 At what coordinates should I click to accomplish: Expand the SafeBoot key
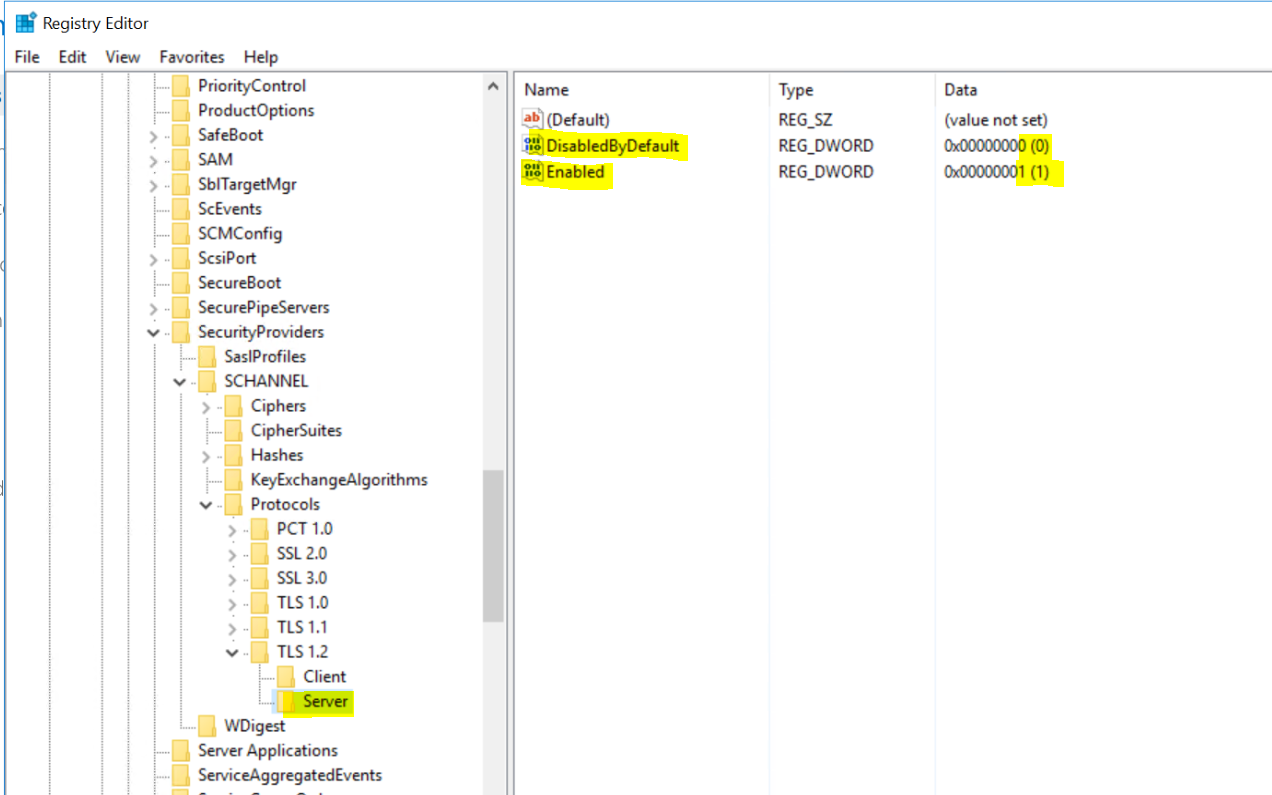[x=153, y=136]
